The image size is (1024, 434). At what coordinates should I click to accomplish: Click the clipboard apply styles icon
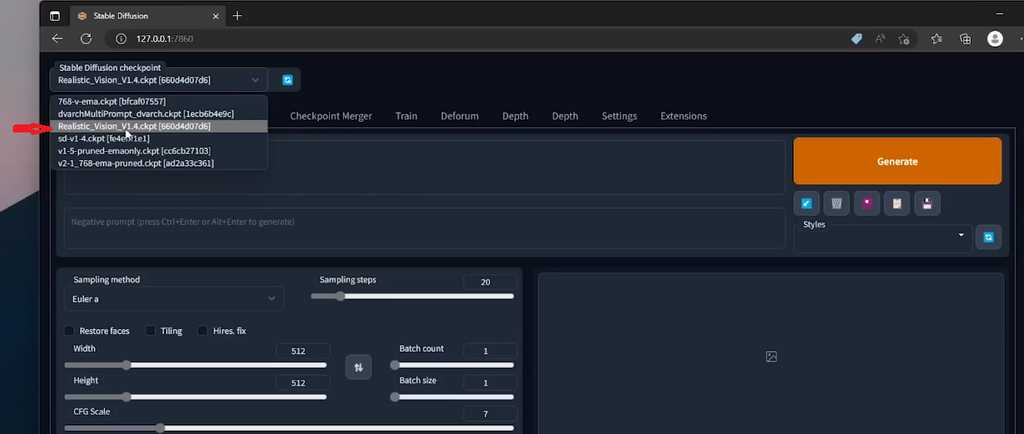tap(897, 204)
